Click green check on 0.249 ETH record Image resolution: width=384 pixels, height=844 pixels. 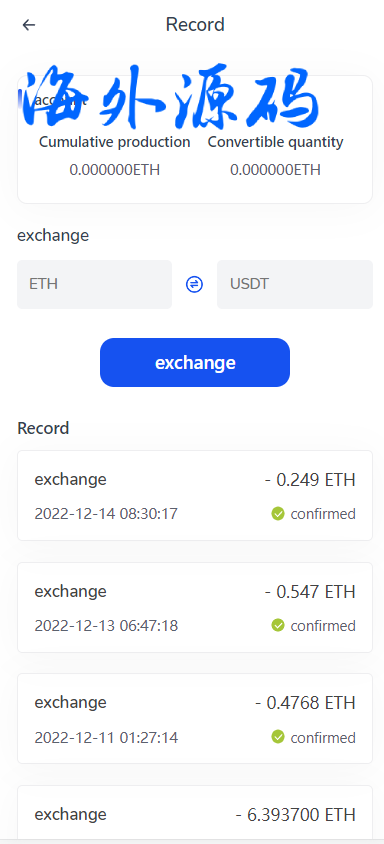(278, 514)
